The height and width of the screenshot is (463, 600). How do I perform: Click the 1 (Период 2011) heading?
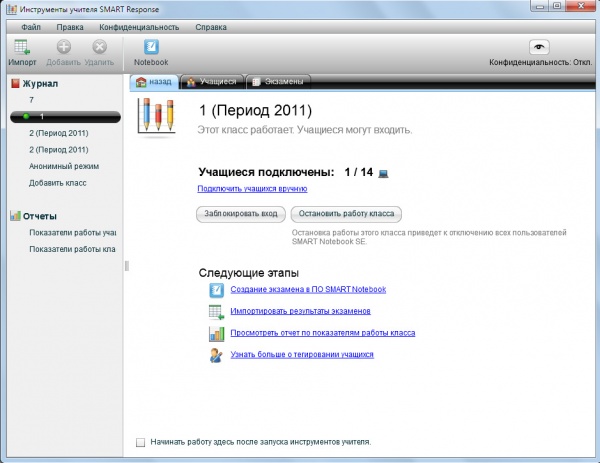tap(255, 111)
